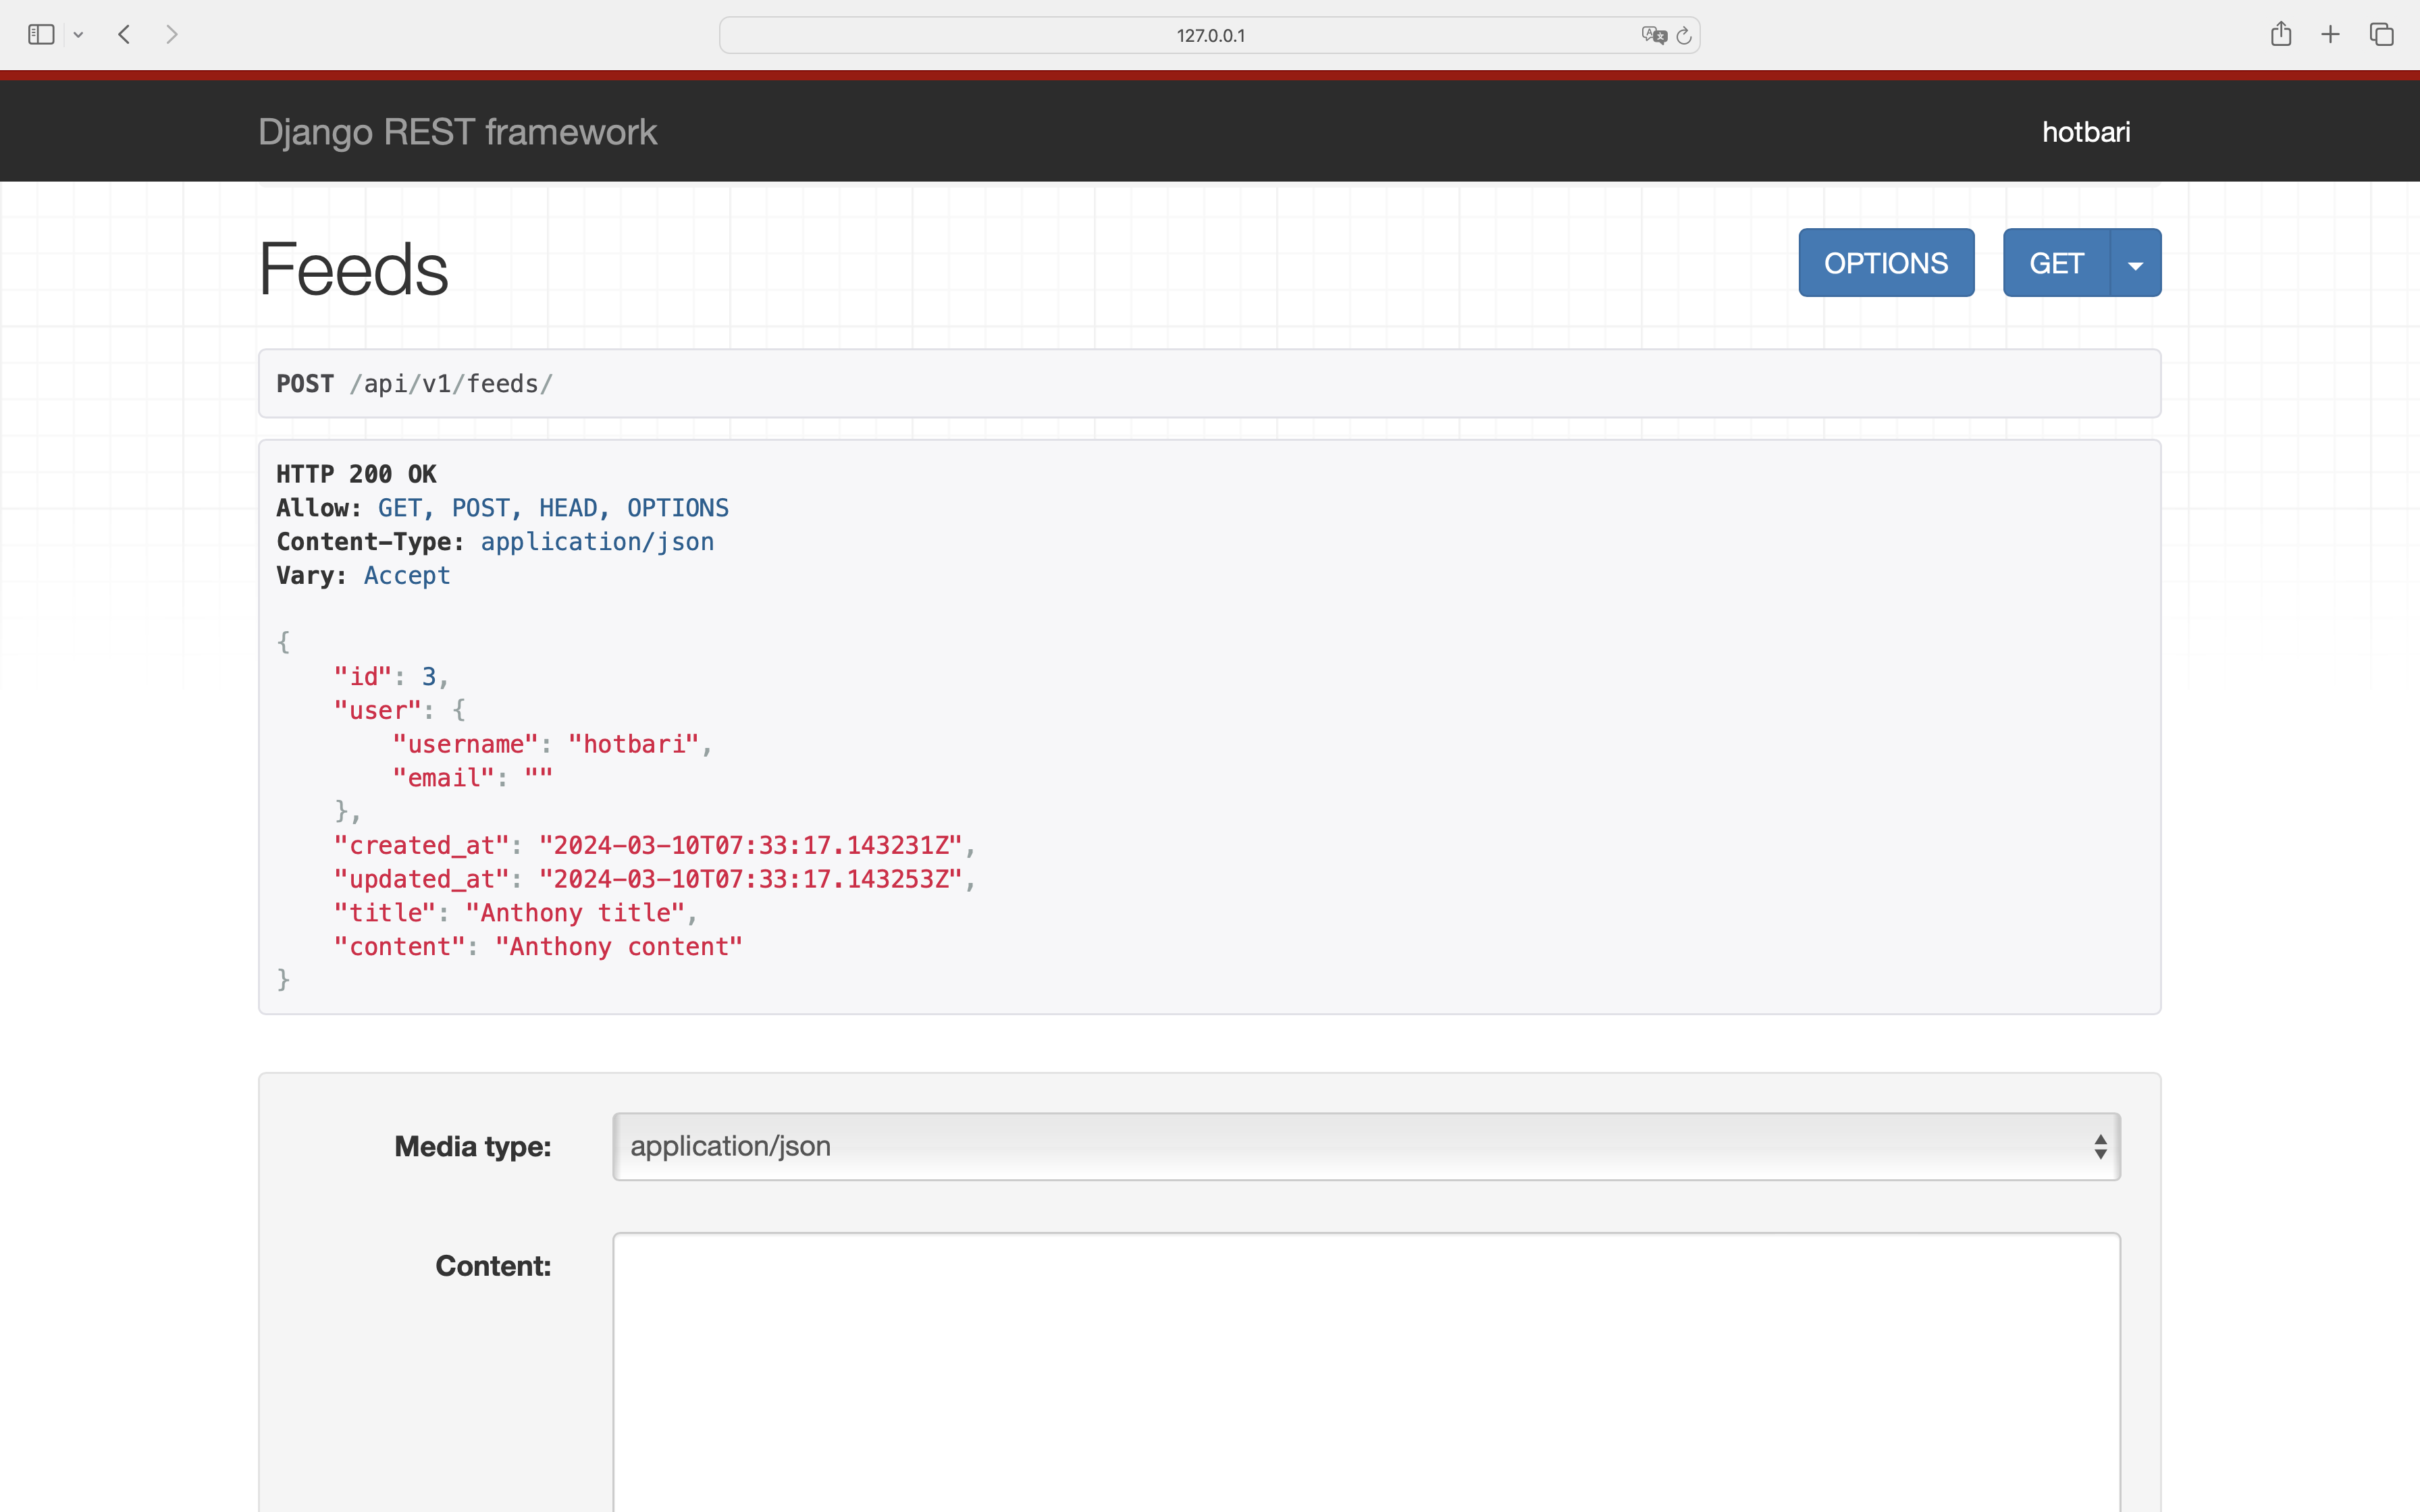This screenshot has height=1512, width=2420.
Task: Click the GET button
Action: (2056, 263)
